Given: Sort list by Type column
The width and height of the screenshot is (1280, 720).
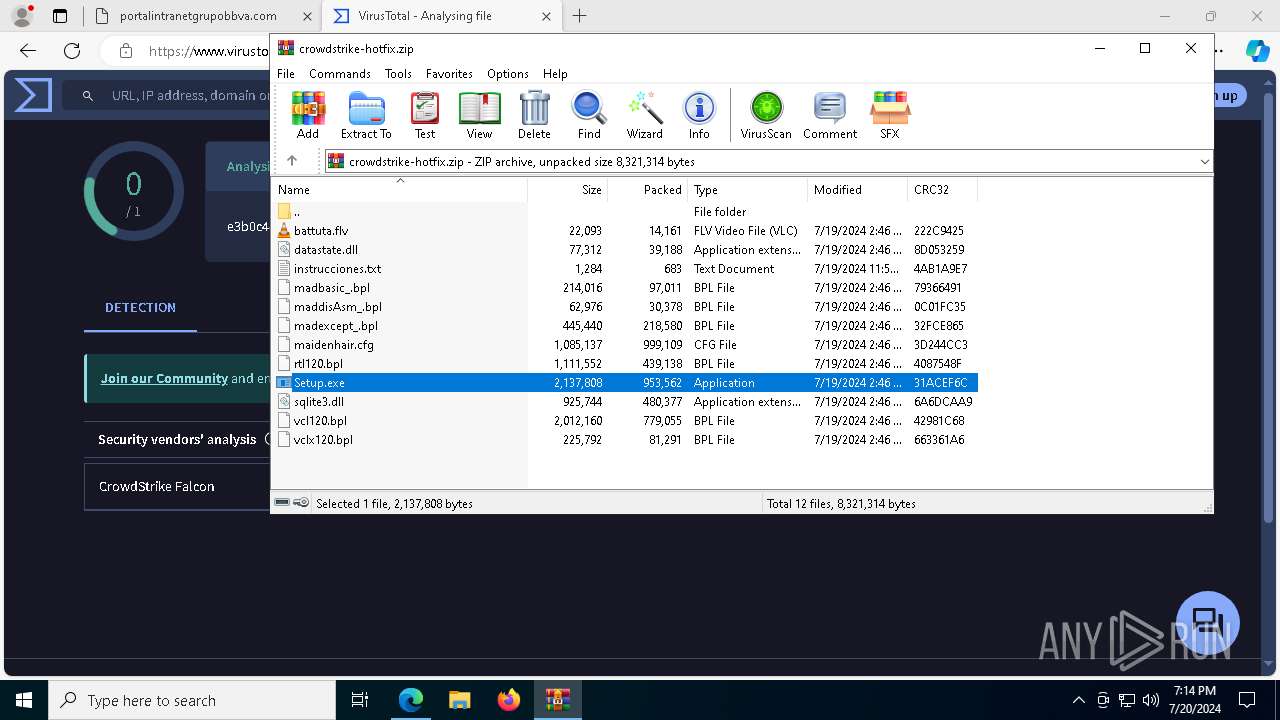Looking at the screenshot, I should [748, 190].
